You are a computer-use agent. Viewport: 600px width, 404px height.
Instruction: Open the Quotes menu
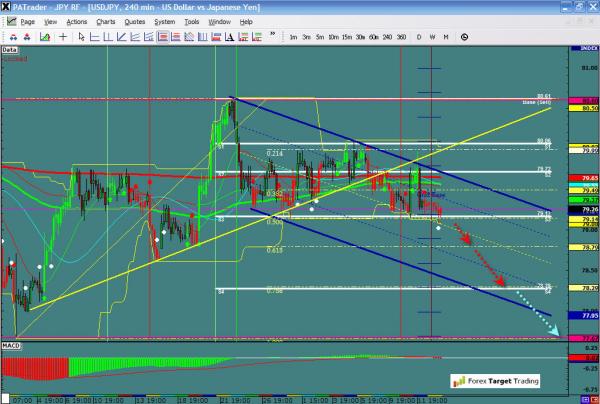click(133, 20)
